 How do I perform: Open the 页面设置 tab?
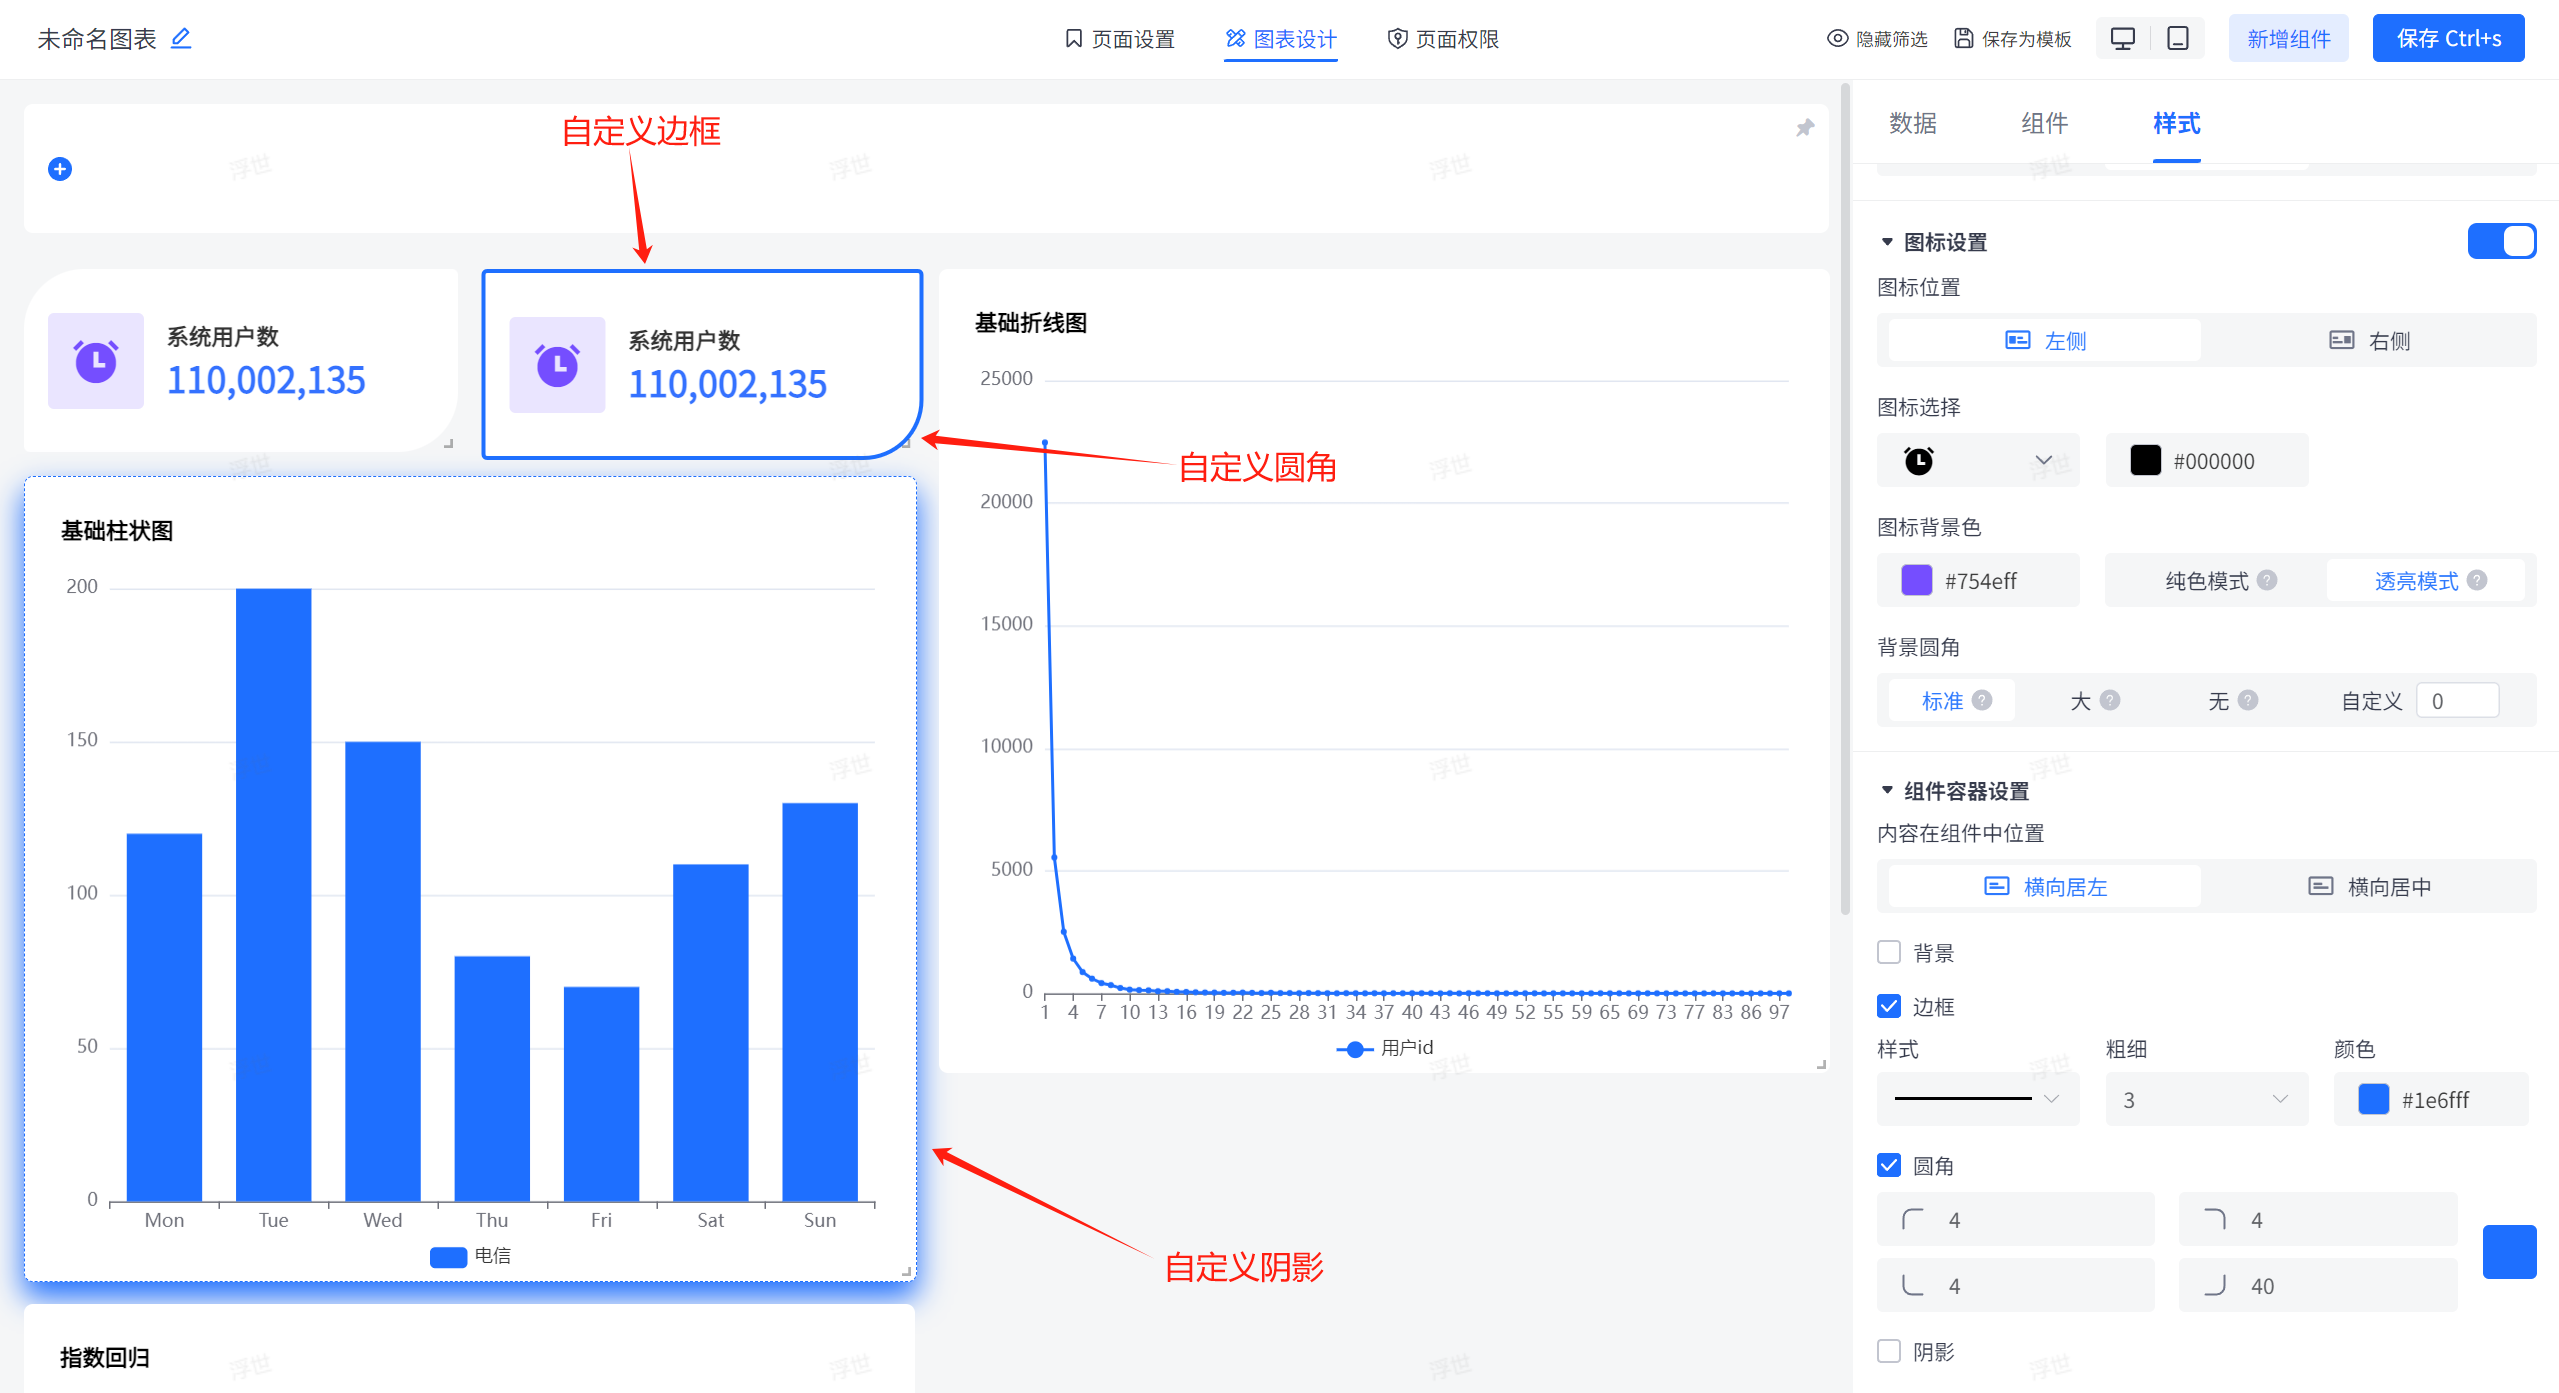click(1119, 39)
